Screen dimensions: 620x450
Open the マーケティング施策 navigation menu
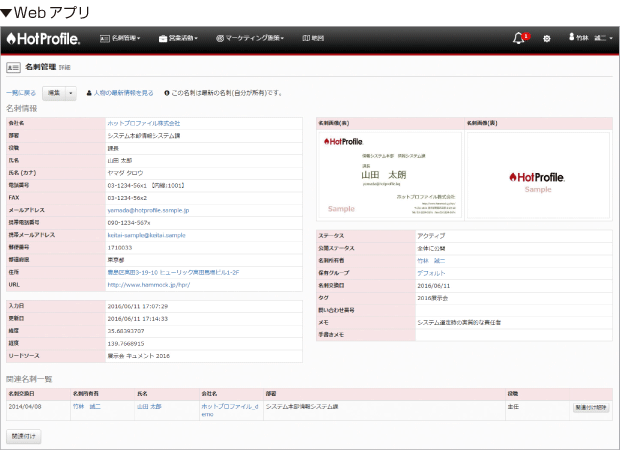[250, 38]
